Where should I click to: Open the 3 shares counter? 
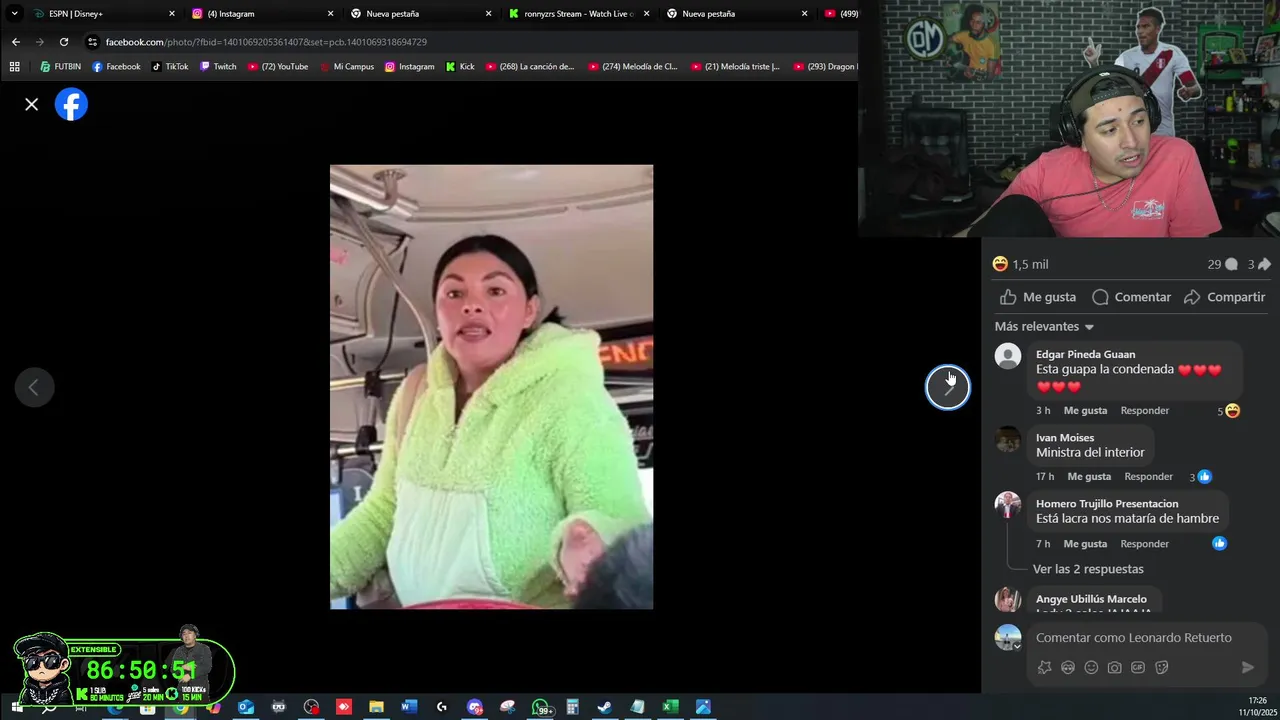click(1258, 264)
